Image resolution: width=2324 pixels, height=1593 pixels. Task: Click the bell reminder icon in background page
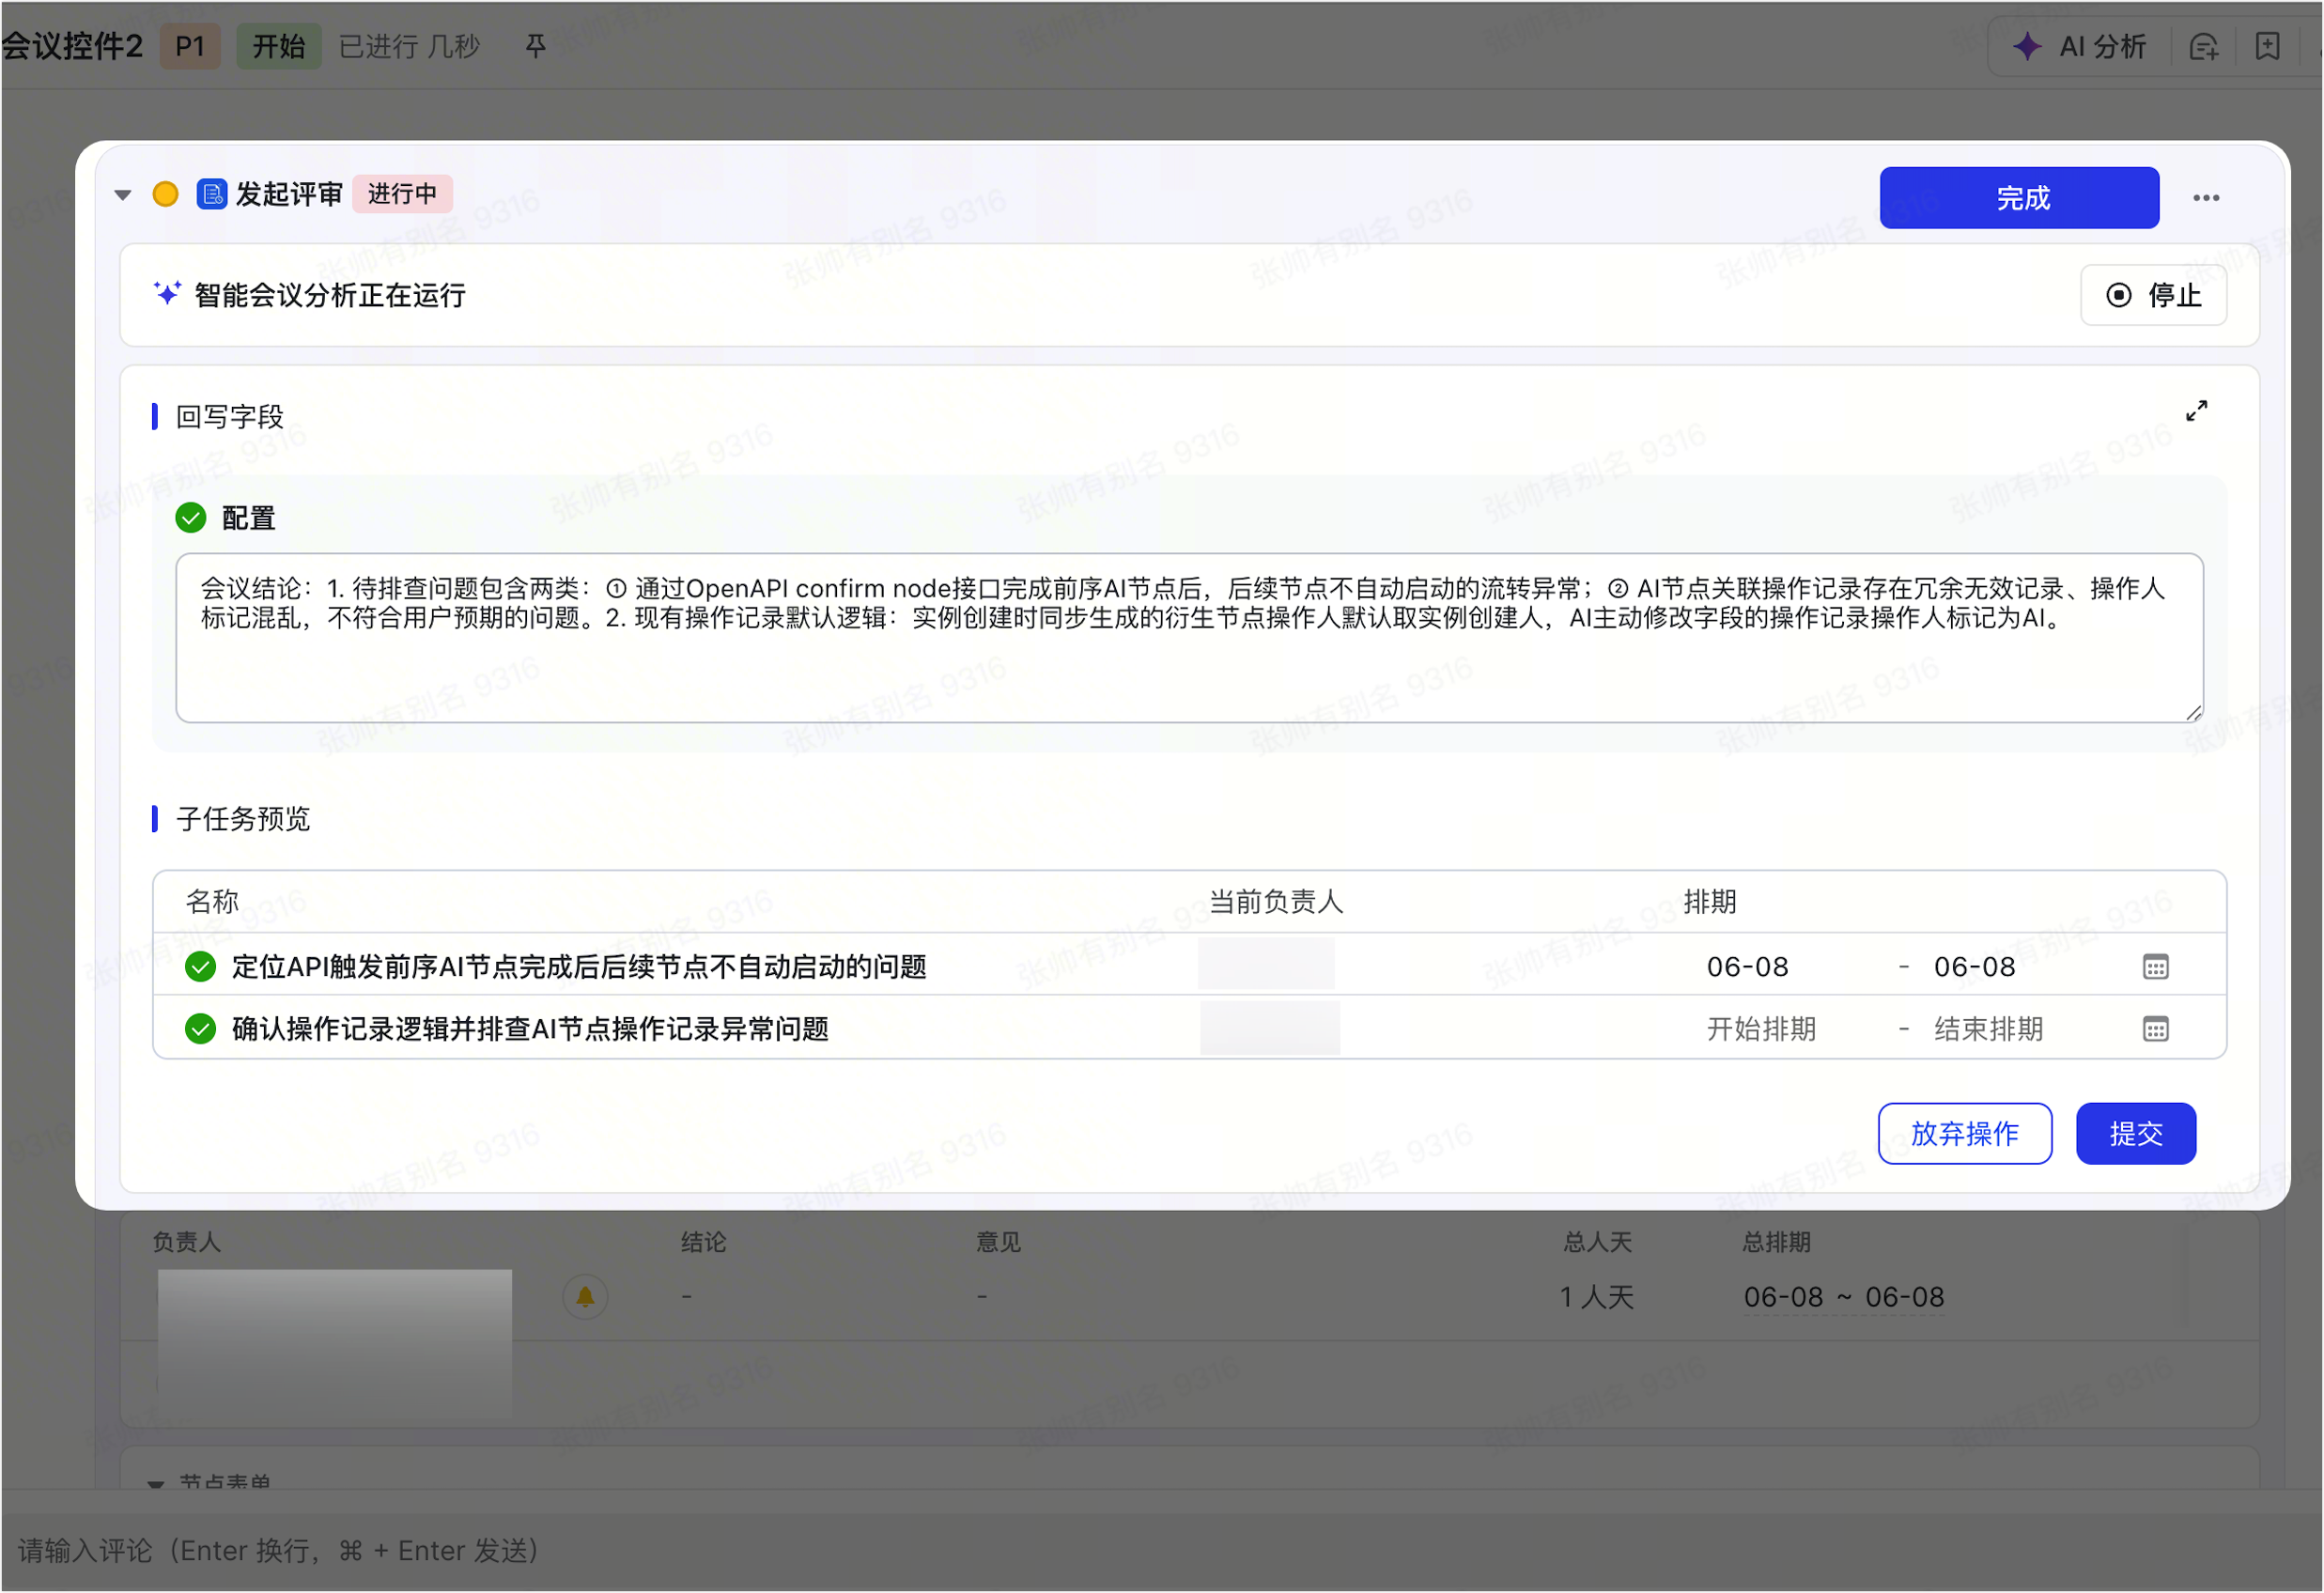[x=585, y=1297]
